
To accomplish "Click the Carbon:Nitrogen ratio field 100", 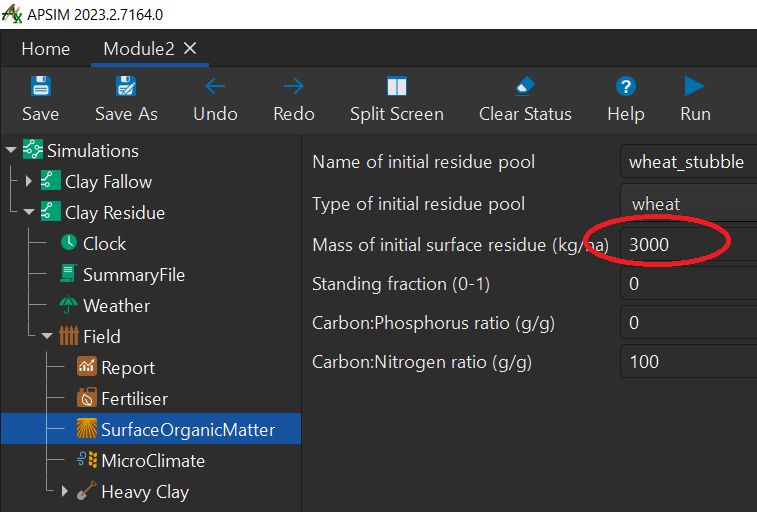I will (x=688, y=361).
